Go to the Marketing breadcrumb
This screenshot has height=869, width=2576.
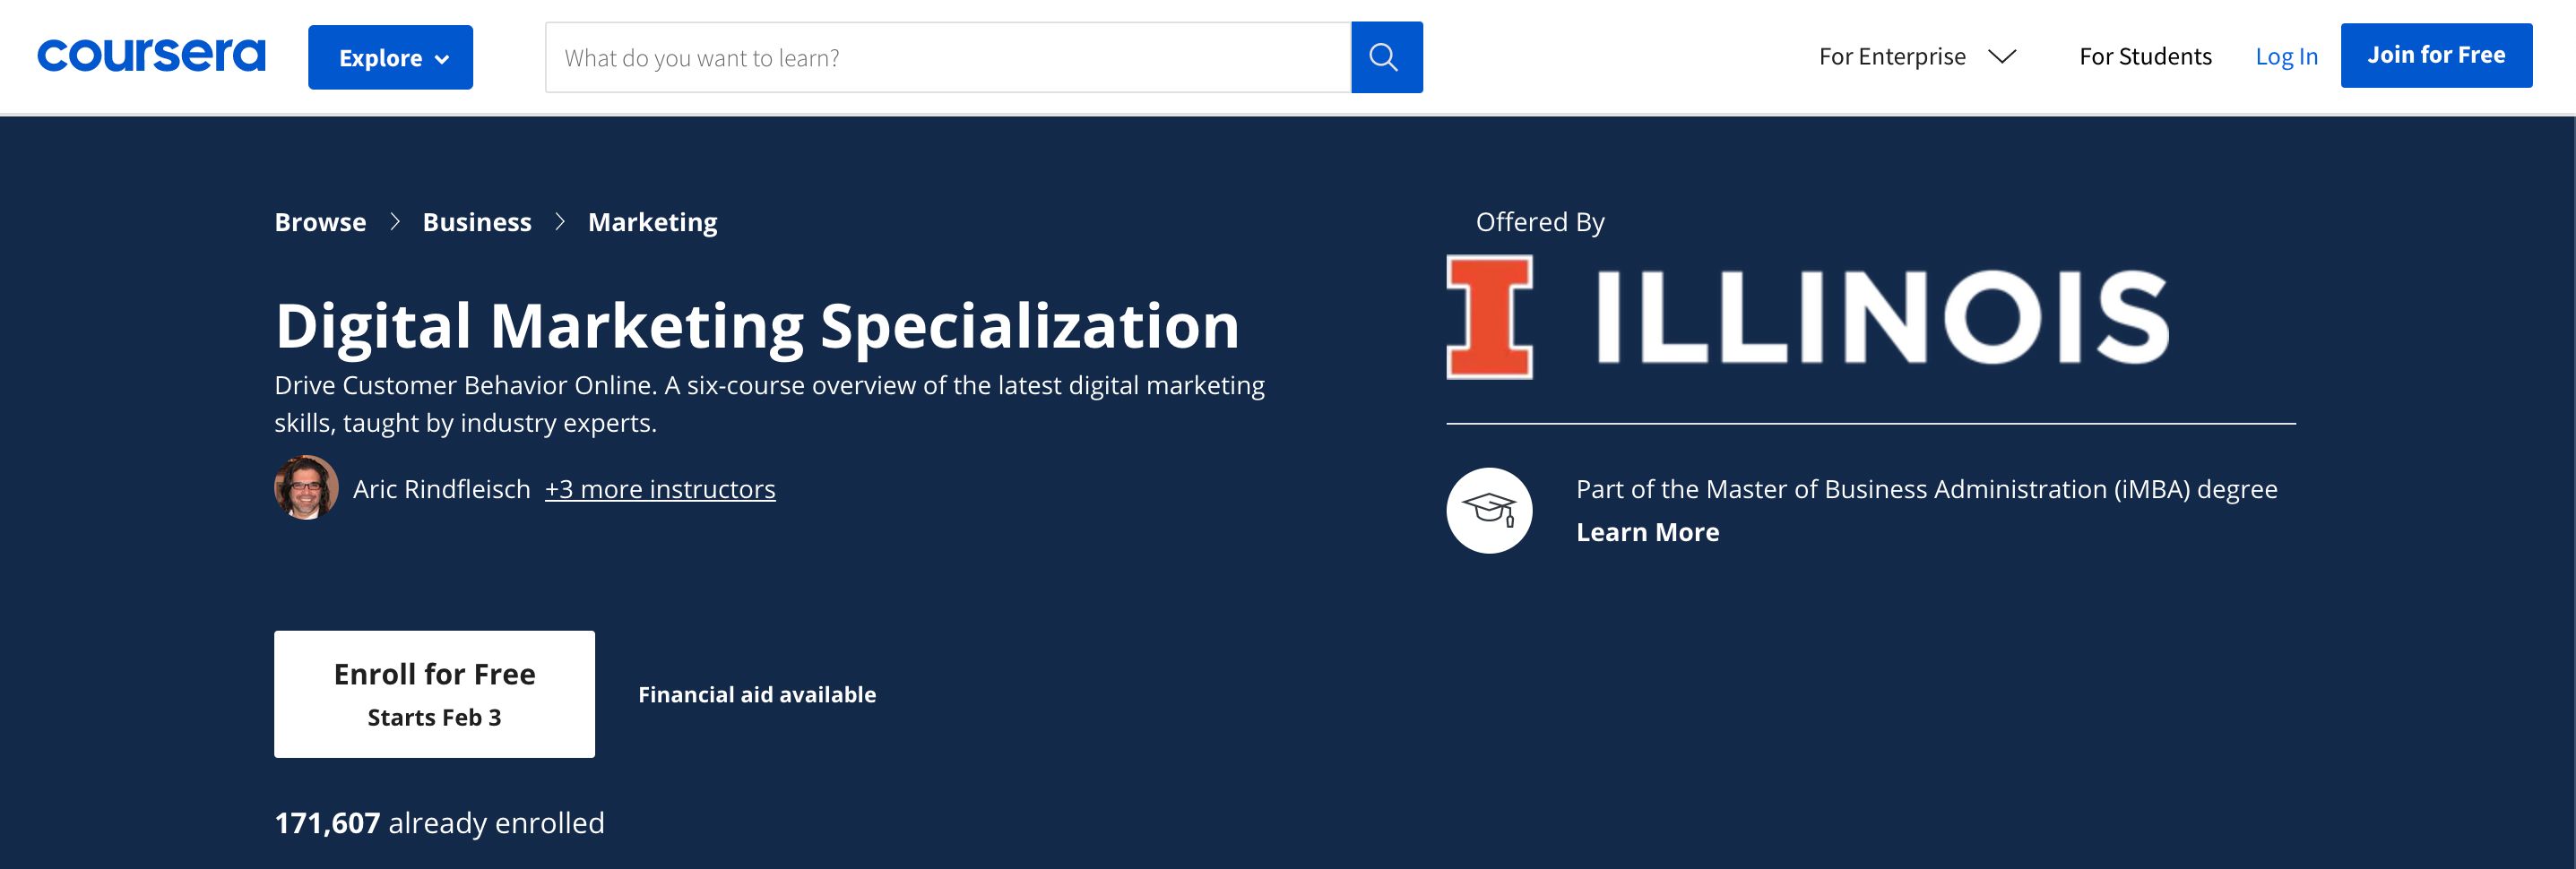(x=652, y=222)
